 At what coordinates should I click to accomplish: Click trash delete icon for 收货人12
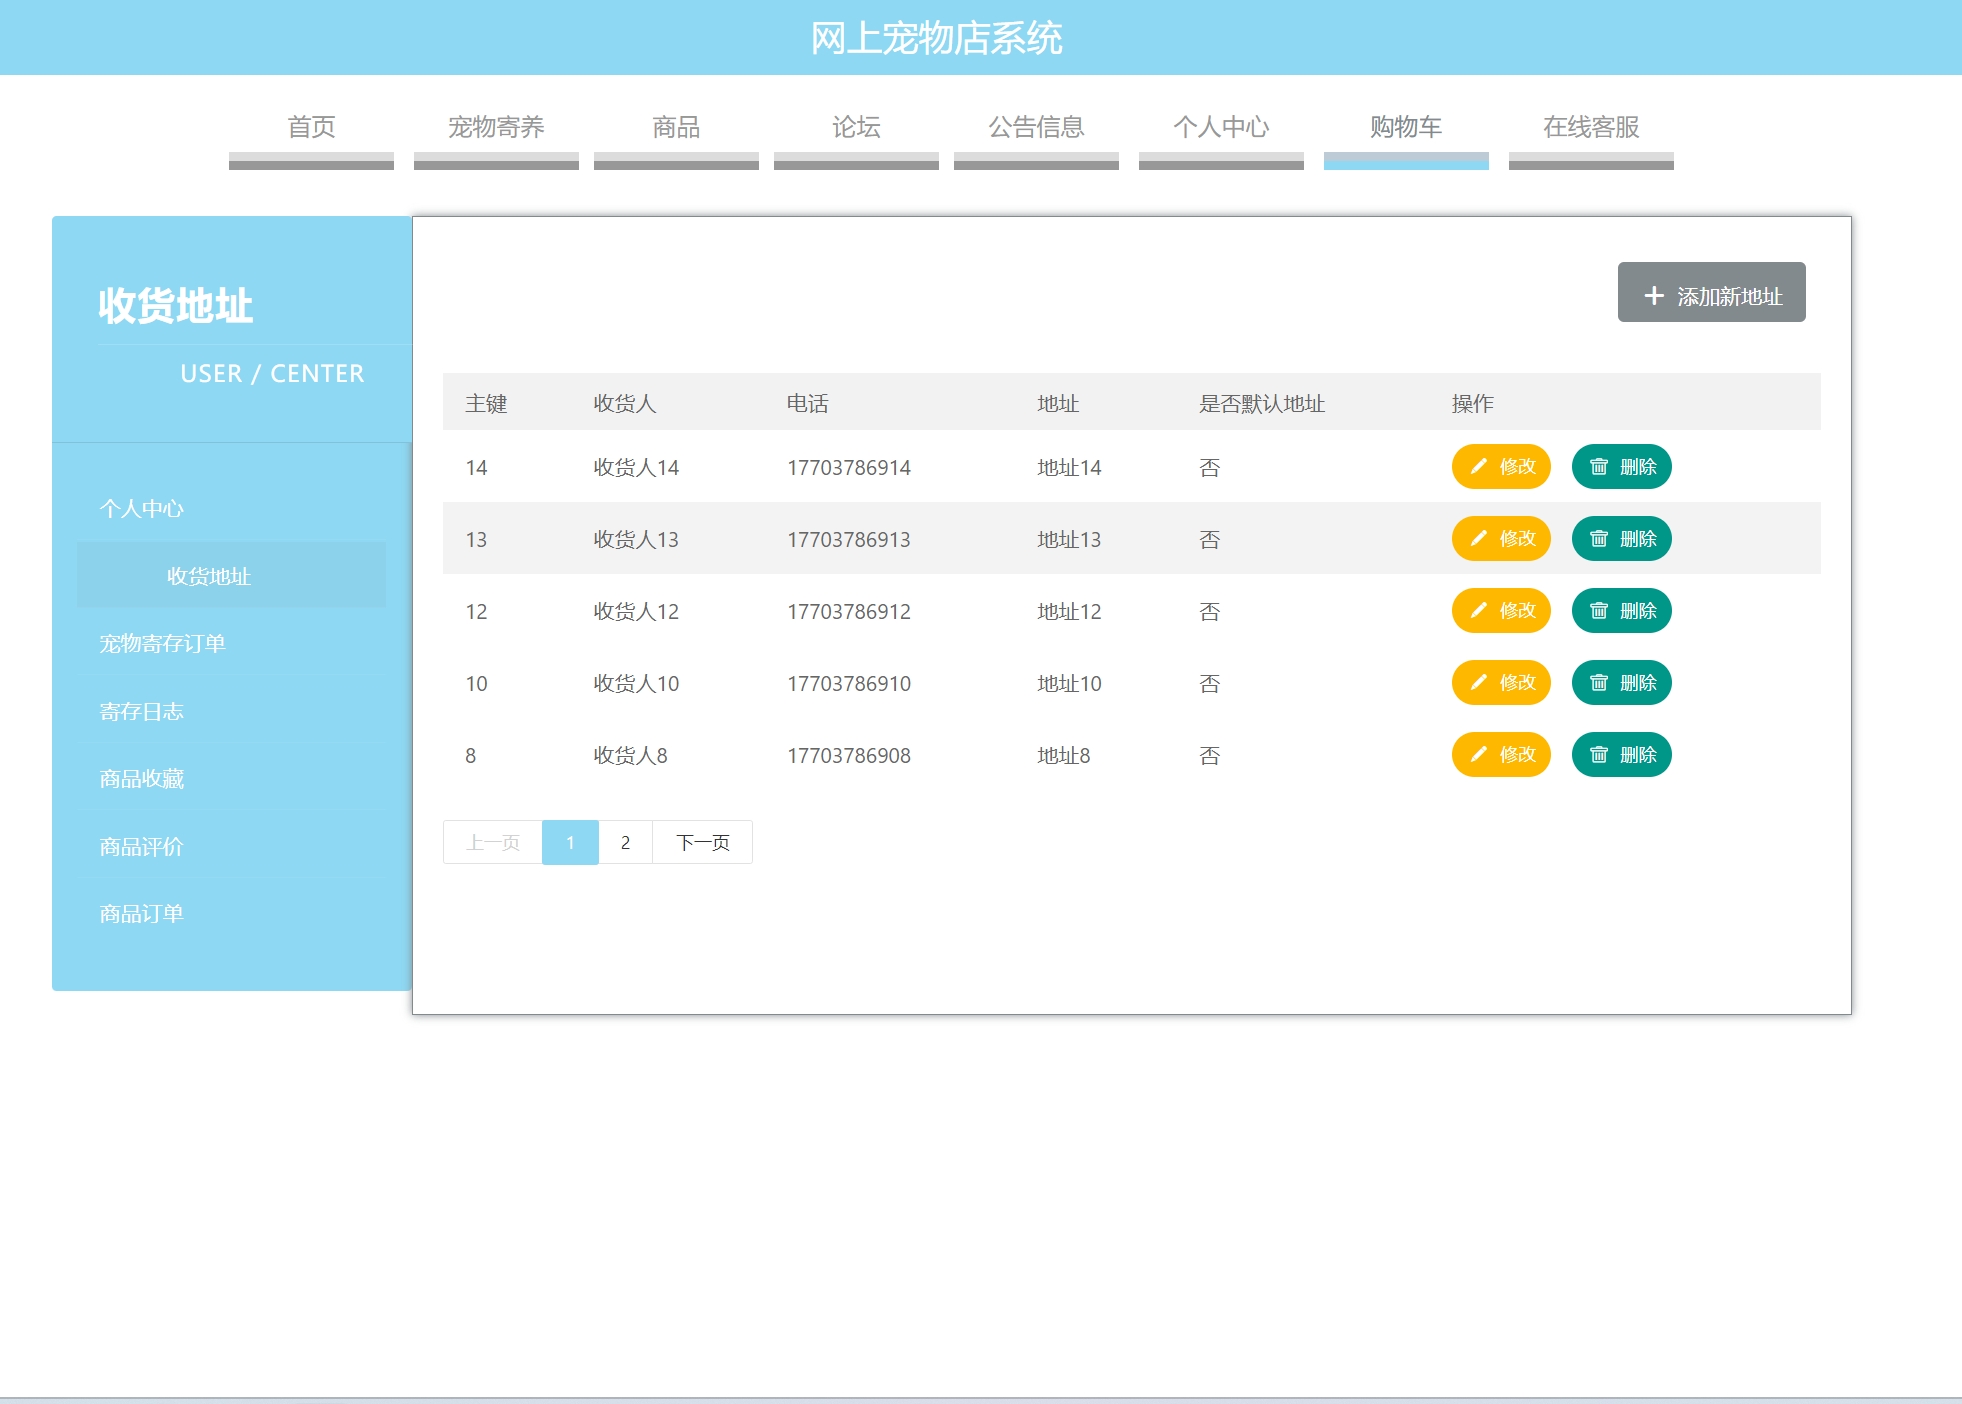click(x=1599, y=611)
